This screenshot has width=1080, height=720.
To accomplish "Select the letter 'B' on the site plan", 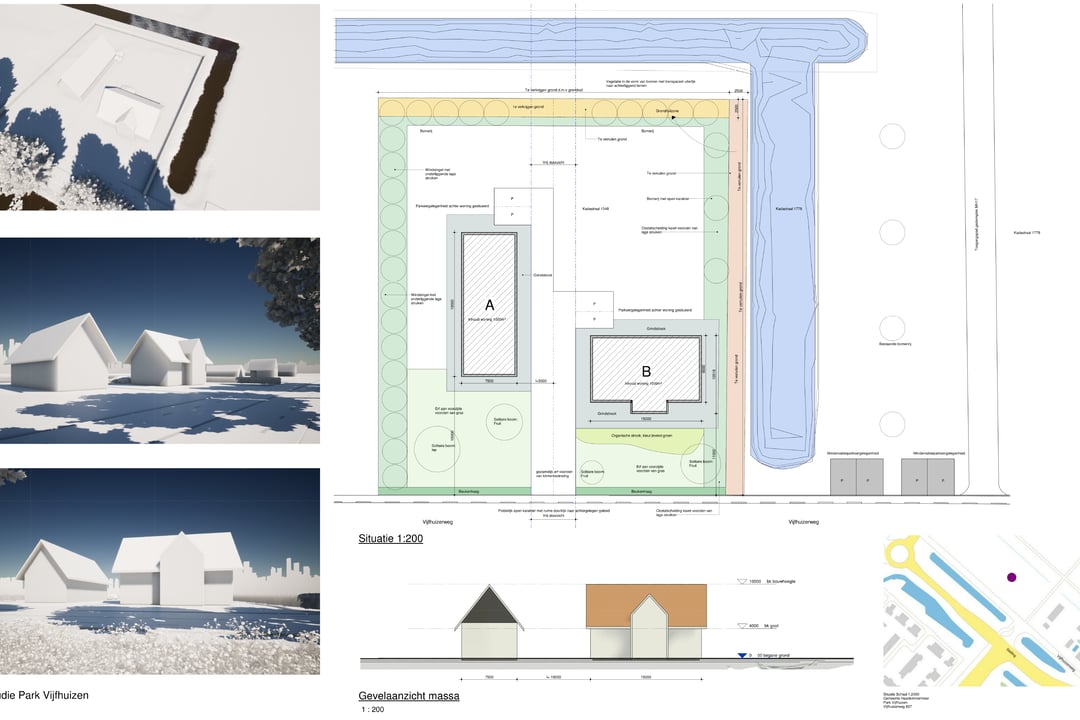I will point(646,371).
